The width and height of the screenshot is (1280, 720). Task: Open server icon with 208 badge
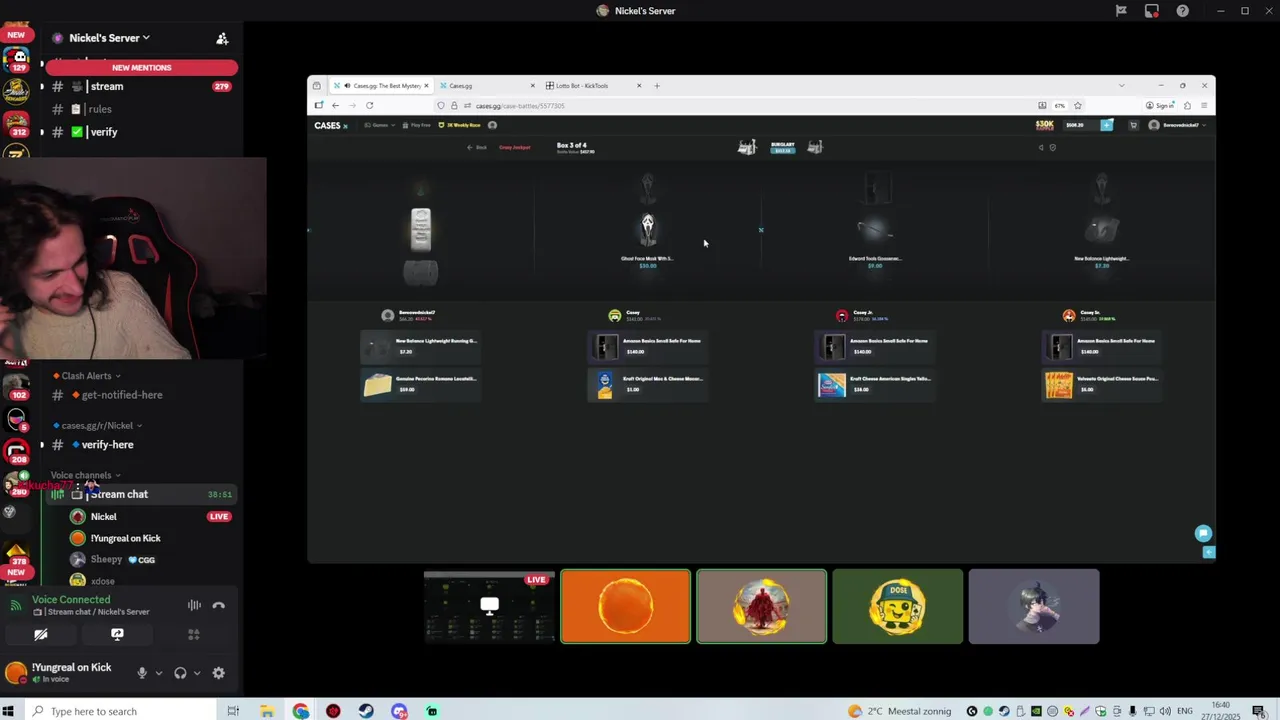(16, 453)
